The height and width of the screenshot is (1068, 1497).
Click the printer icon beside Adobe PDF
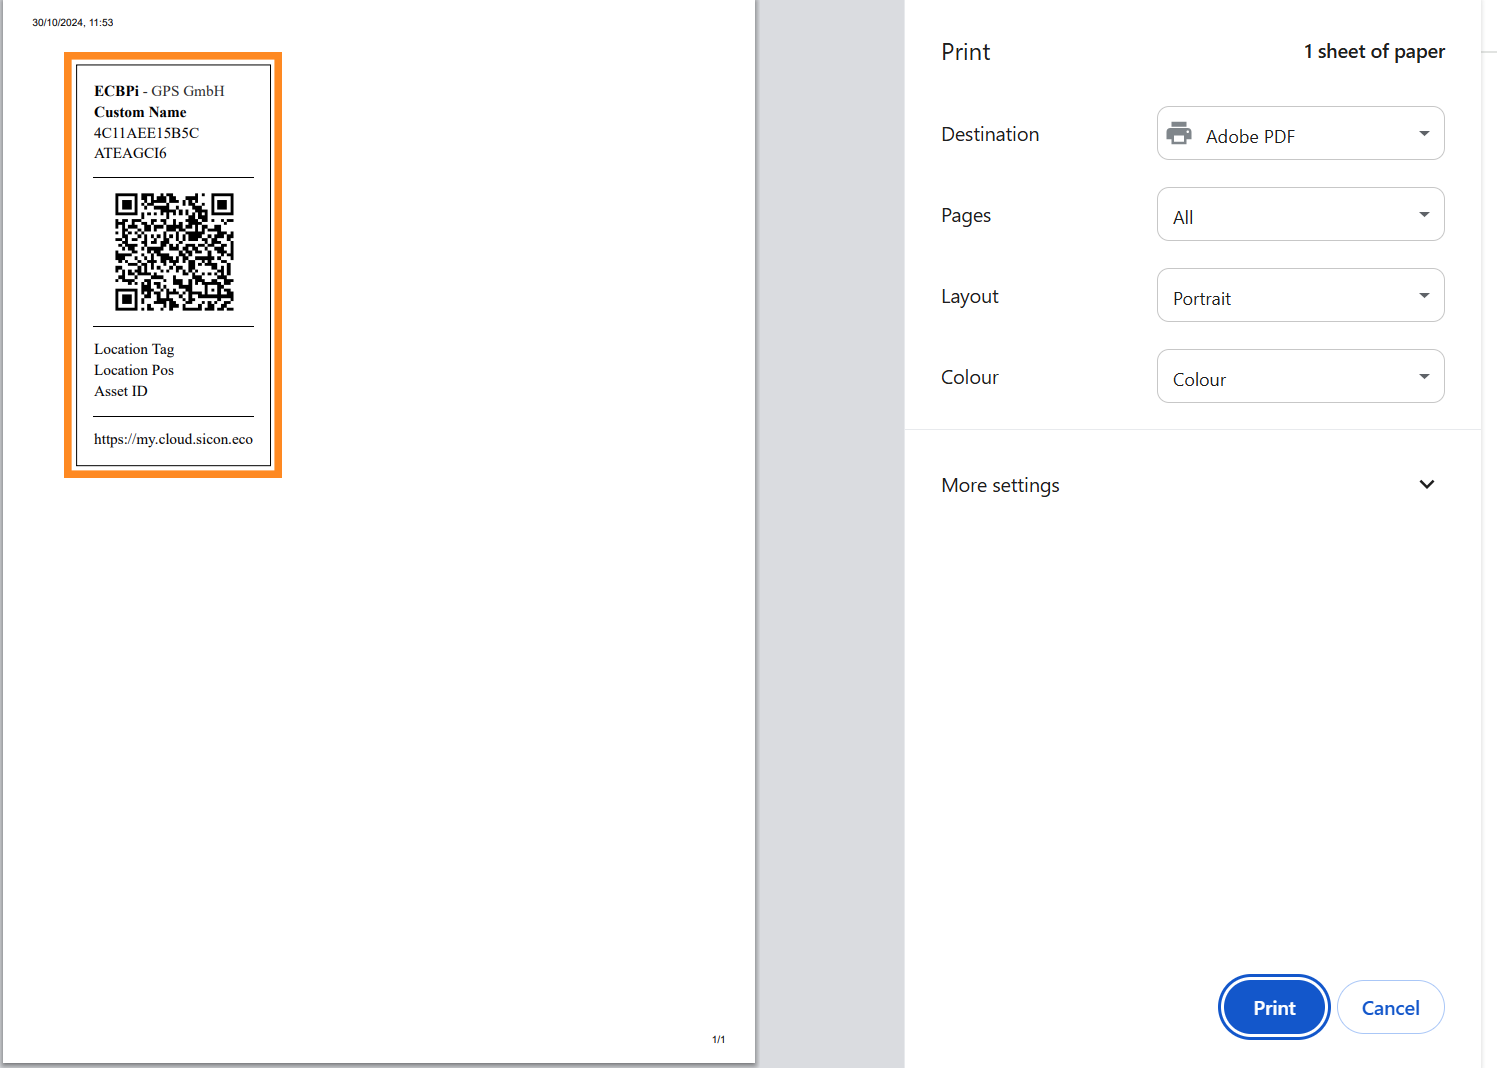coord(1179,134)
